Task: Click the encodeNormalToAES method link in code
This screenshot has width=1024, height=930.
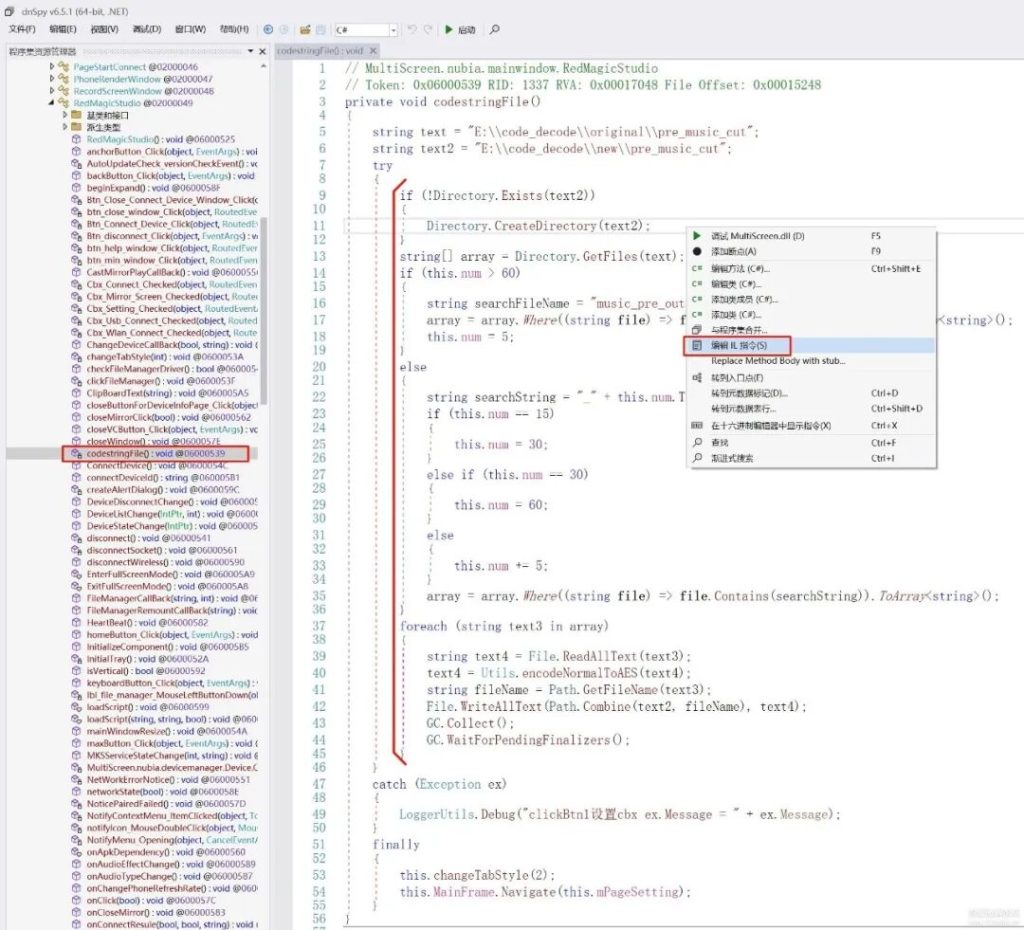Action: (x=591, y=673)
